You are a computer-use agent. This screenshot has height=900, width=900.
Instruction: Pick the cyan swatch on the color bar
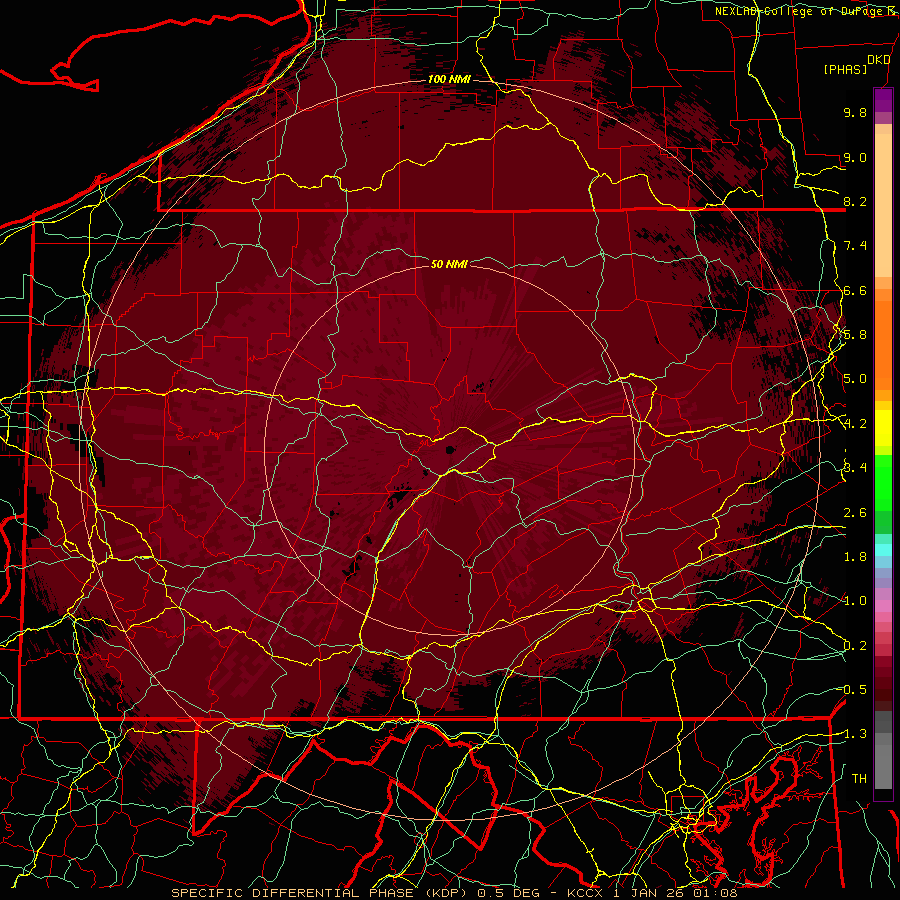[883, 550]
